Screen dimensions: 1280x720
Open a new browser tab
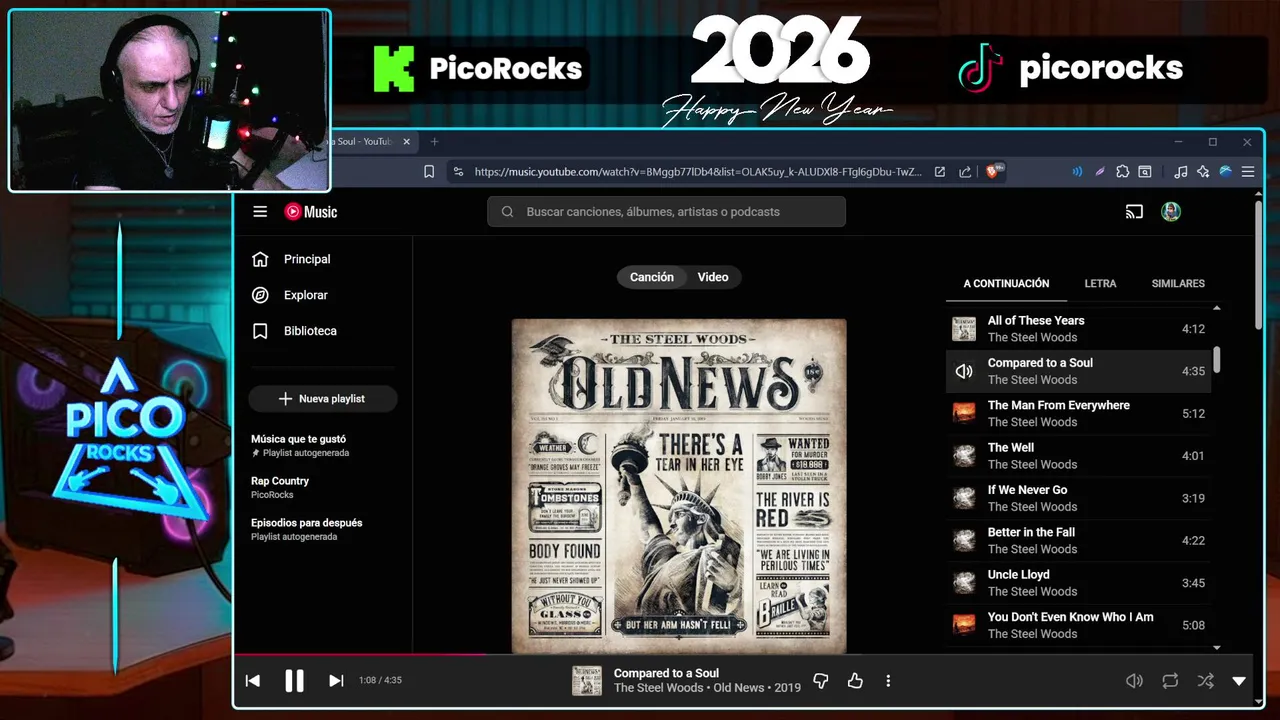point(434,142)
